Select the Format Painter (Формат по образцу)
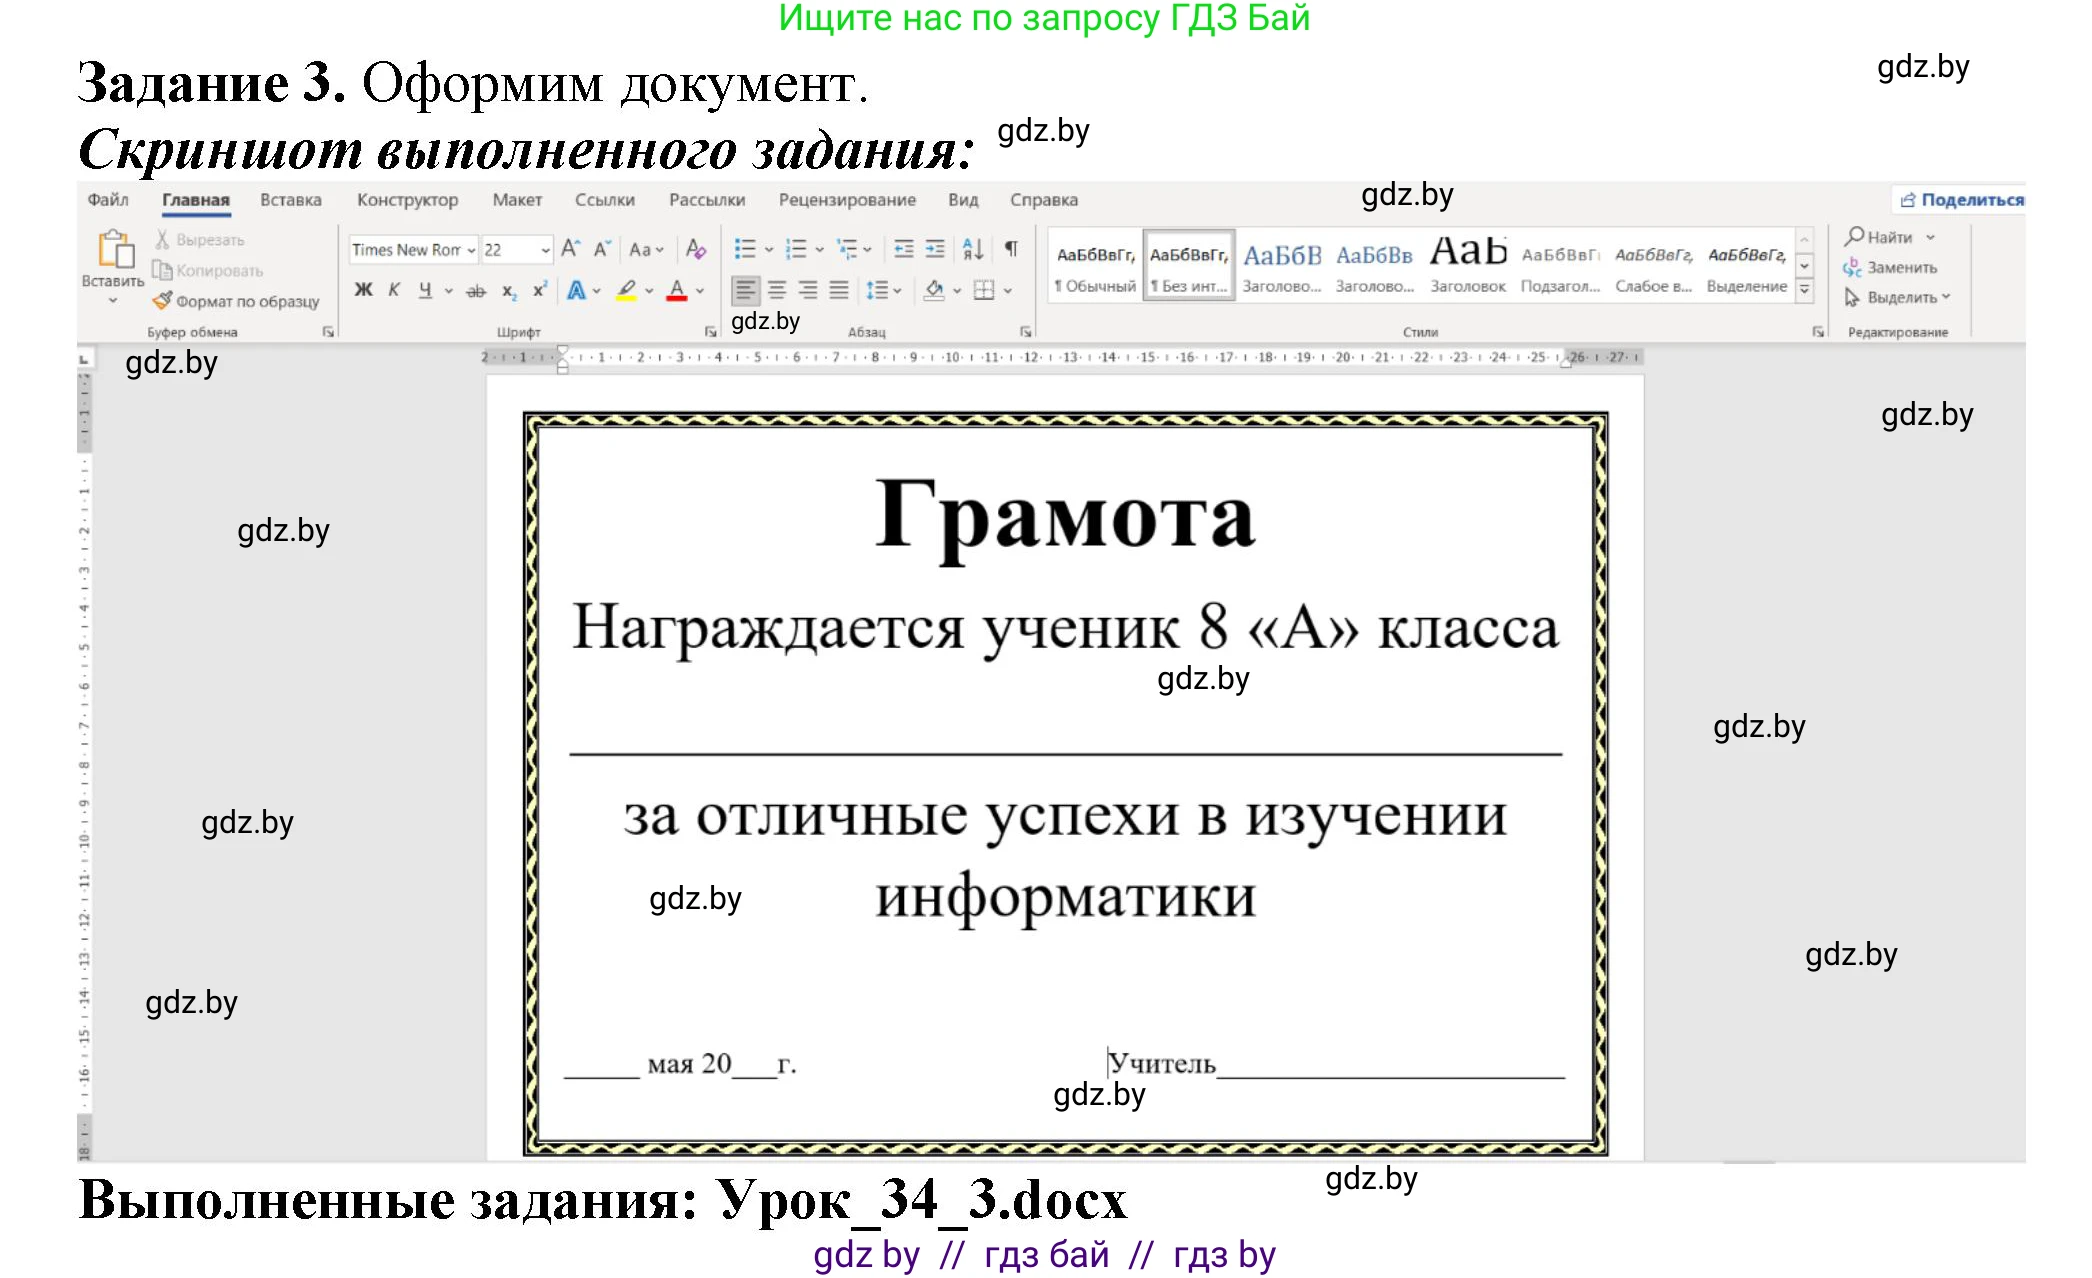The width and height of the screenshot is (2092, 1278). click(x=164, y=301)
